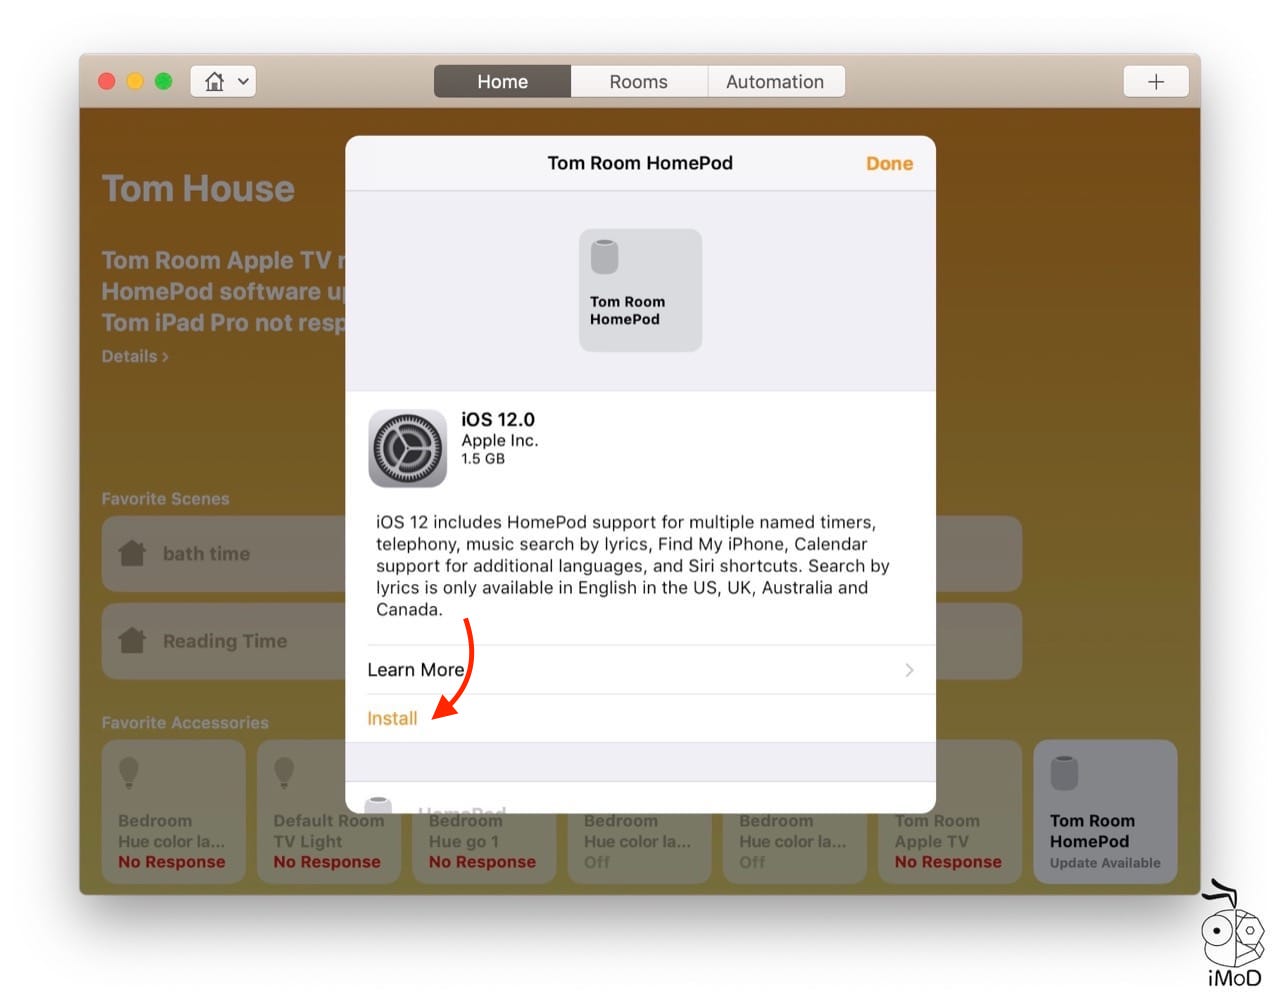Open Tom Room HomePod Update Available tile
The image size is (1280, 1000).
click(x=1104, y=811)
